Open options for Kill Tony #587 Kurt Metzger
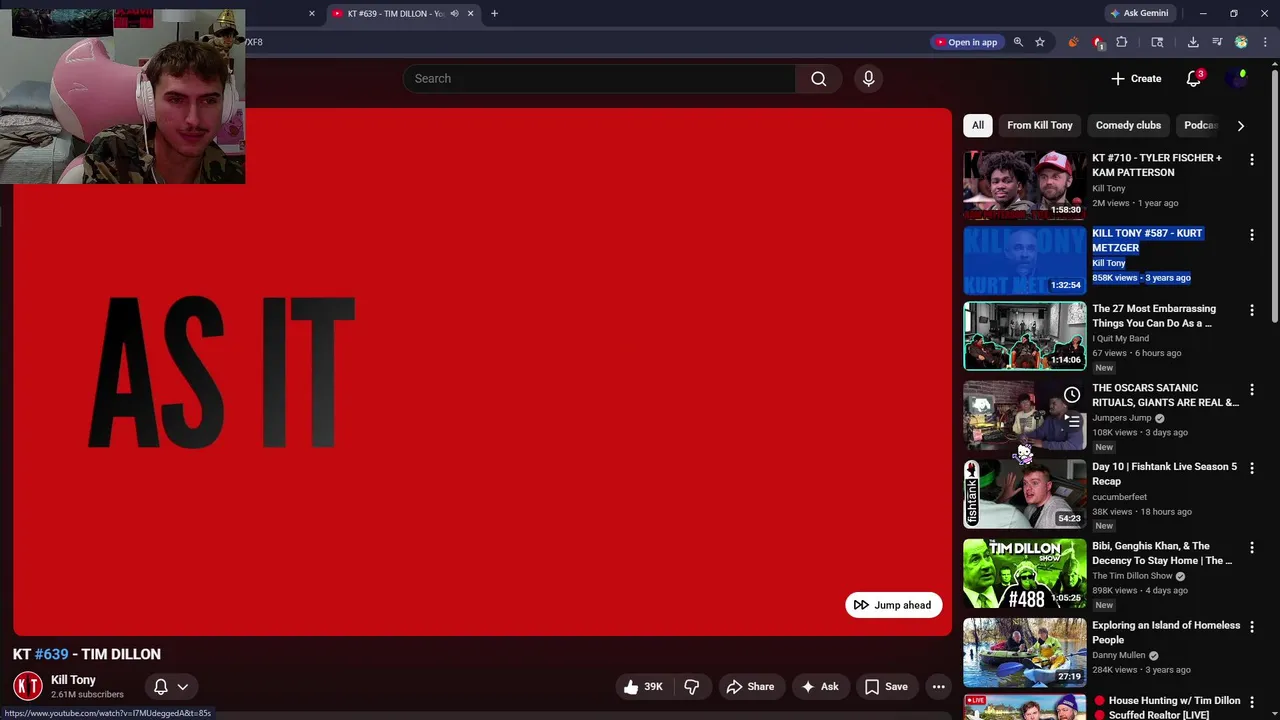Viewport: 1280px width, 720px height. 1251,235
